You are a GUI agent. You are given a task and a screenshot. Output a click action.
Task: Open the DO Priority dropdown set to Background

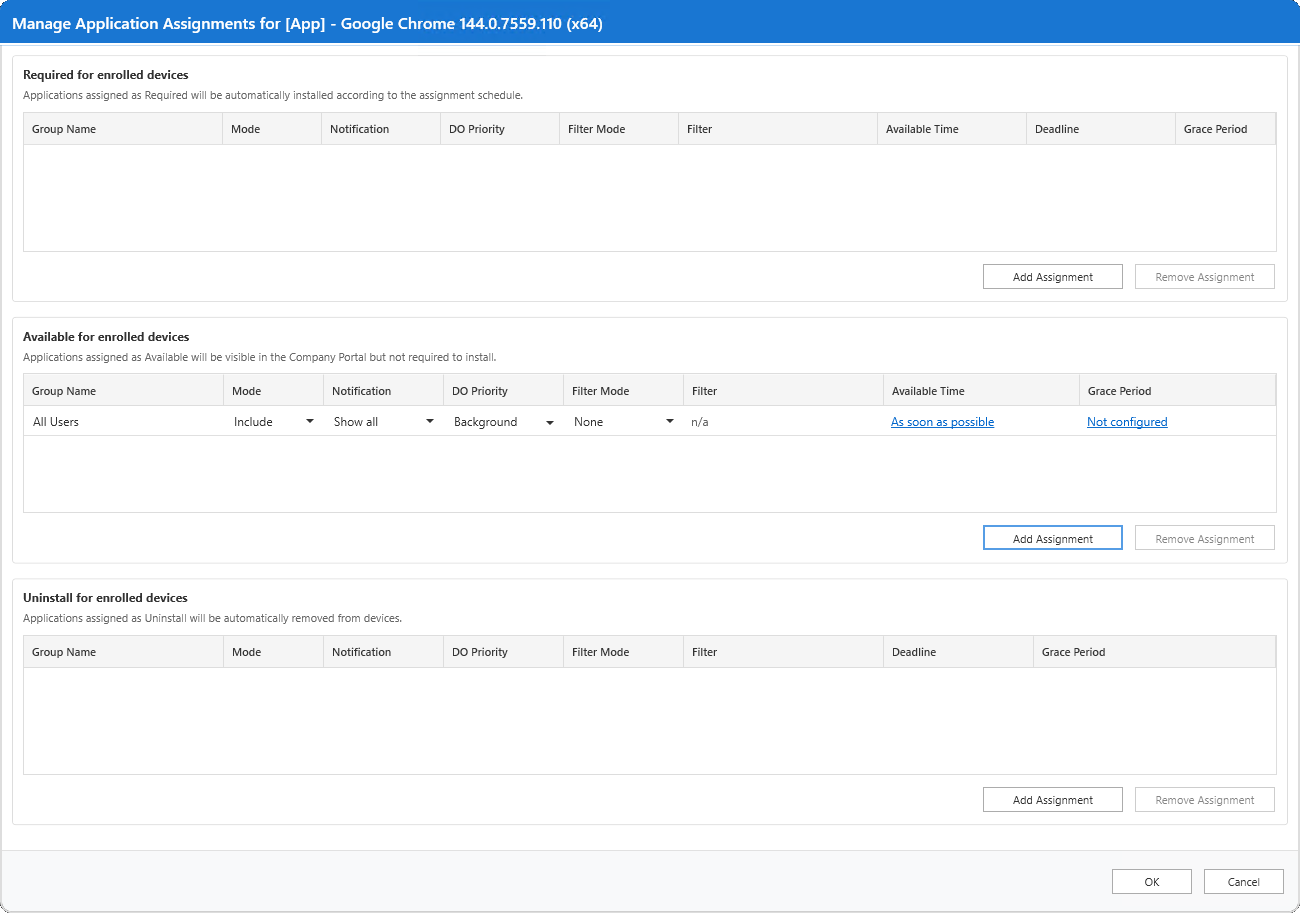pos(549,421)
